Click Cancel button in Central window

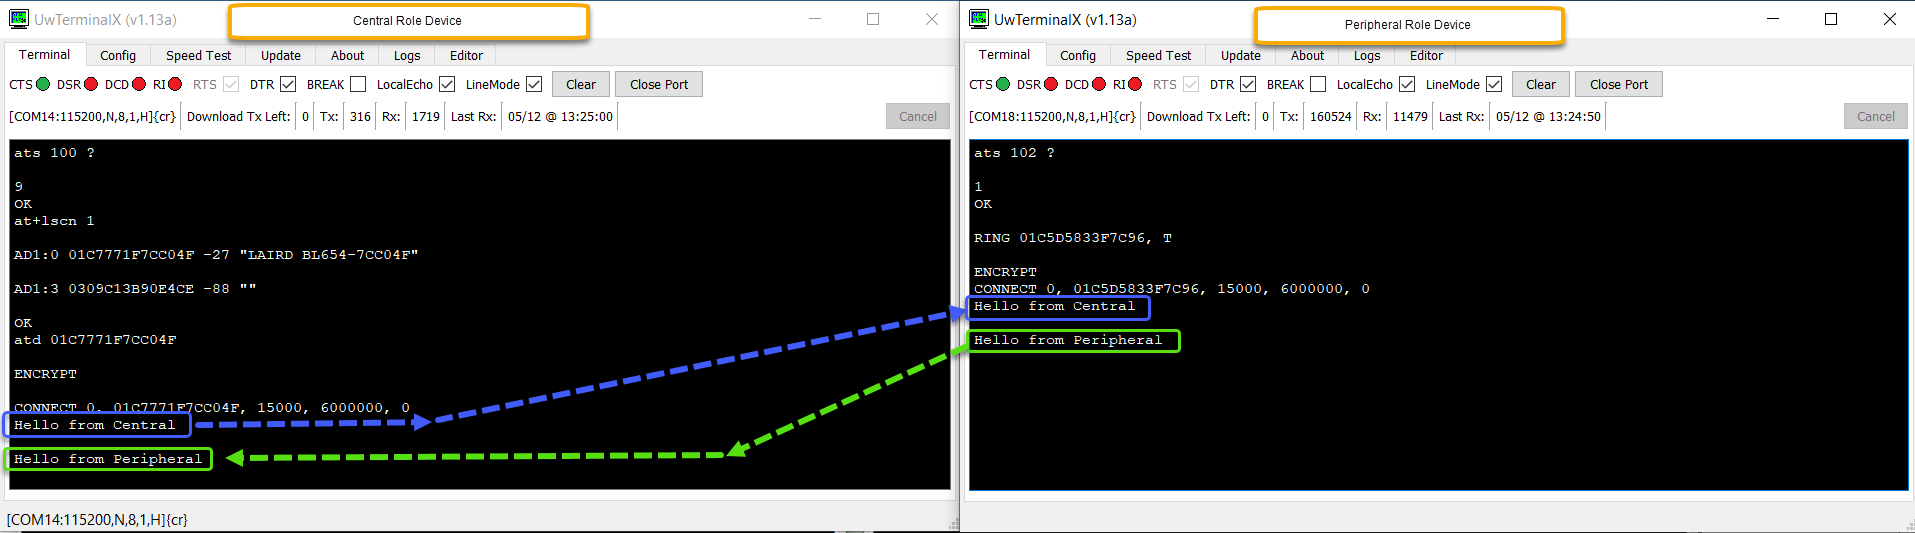918,116
